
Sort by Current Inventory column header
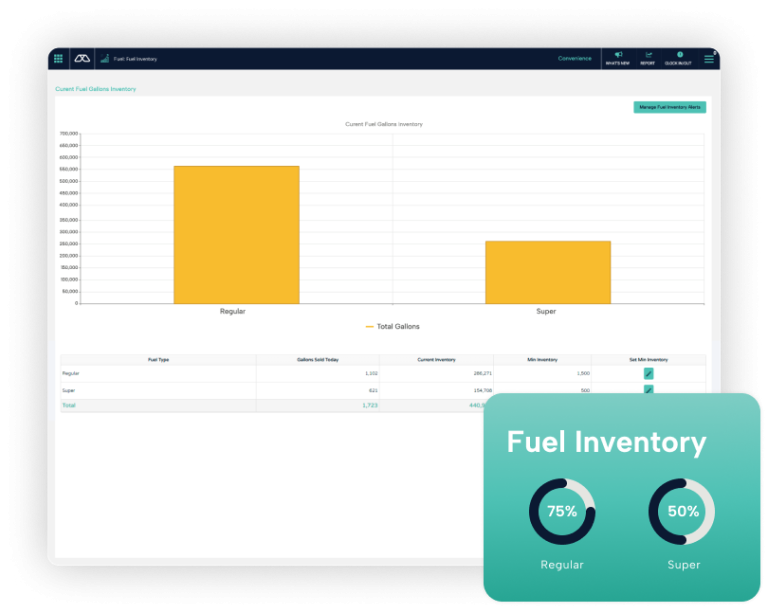tap(436, 360)
